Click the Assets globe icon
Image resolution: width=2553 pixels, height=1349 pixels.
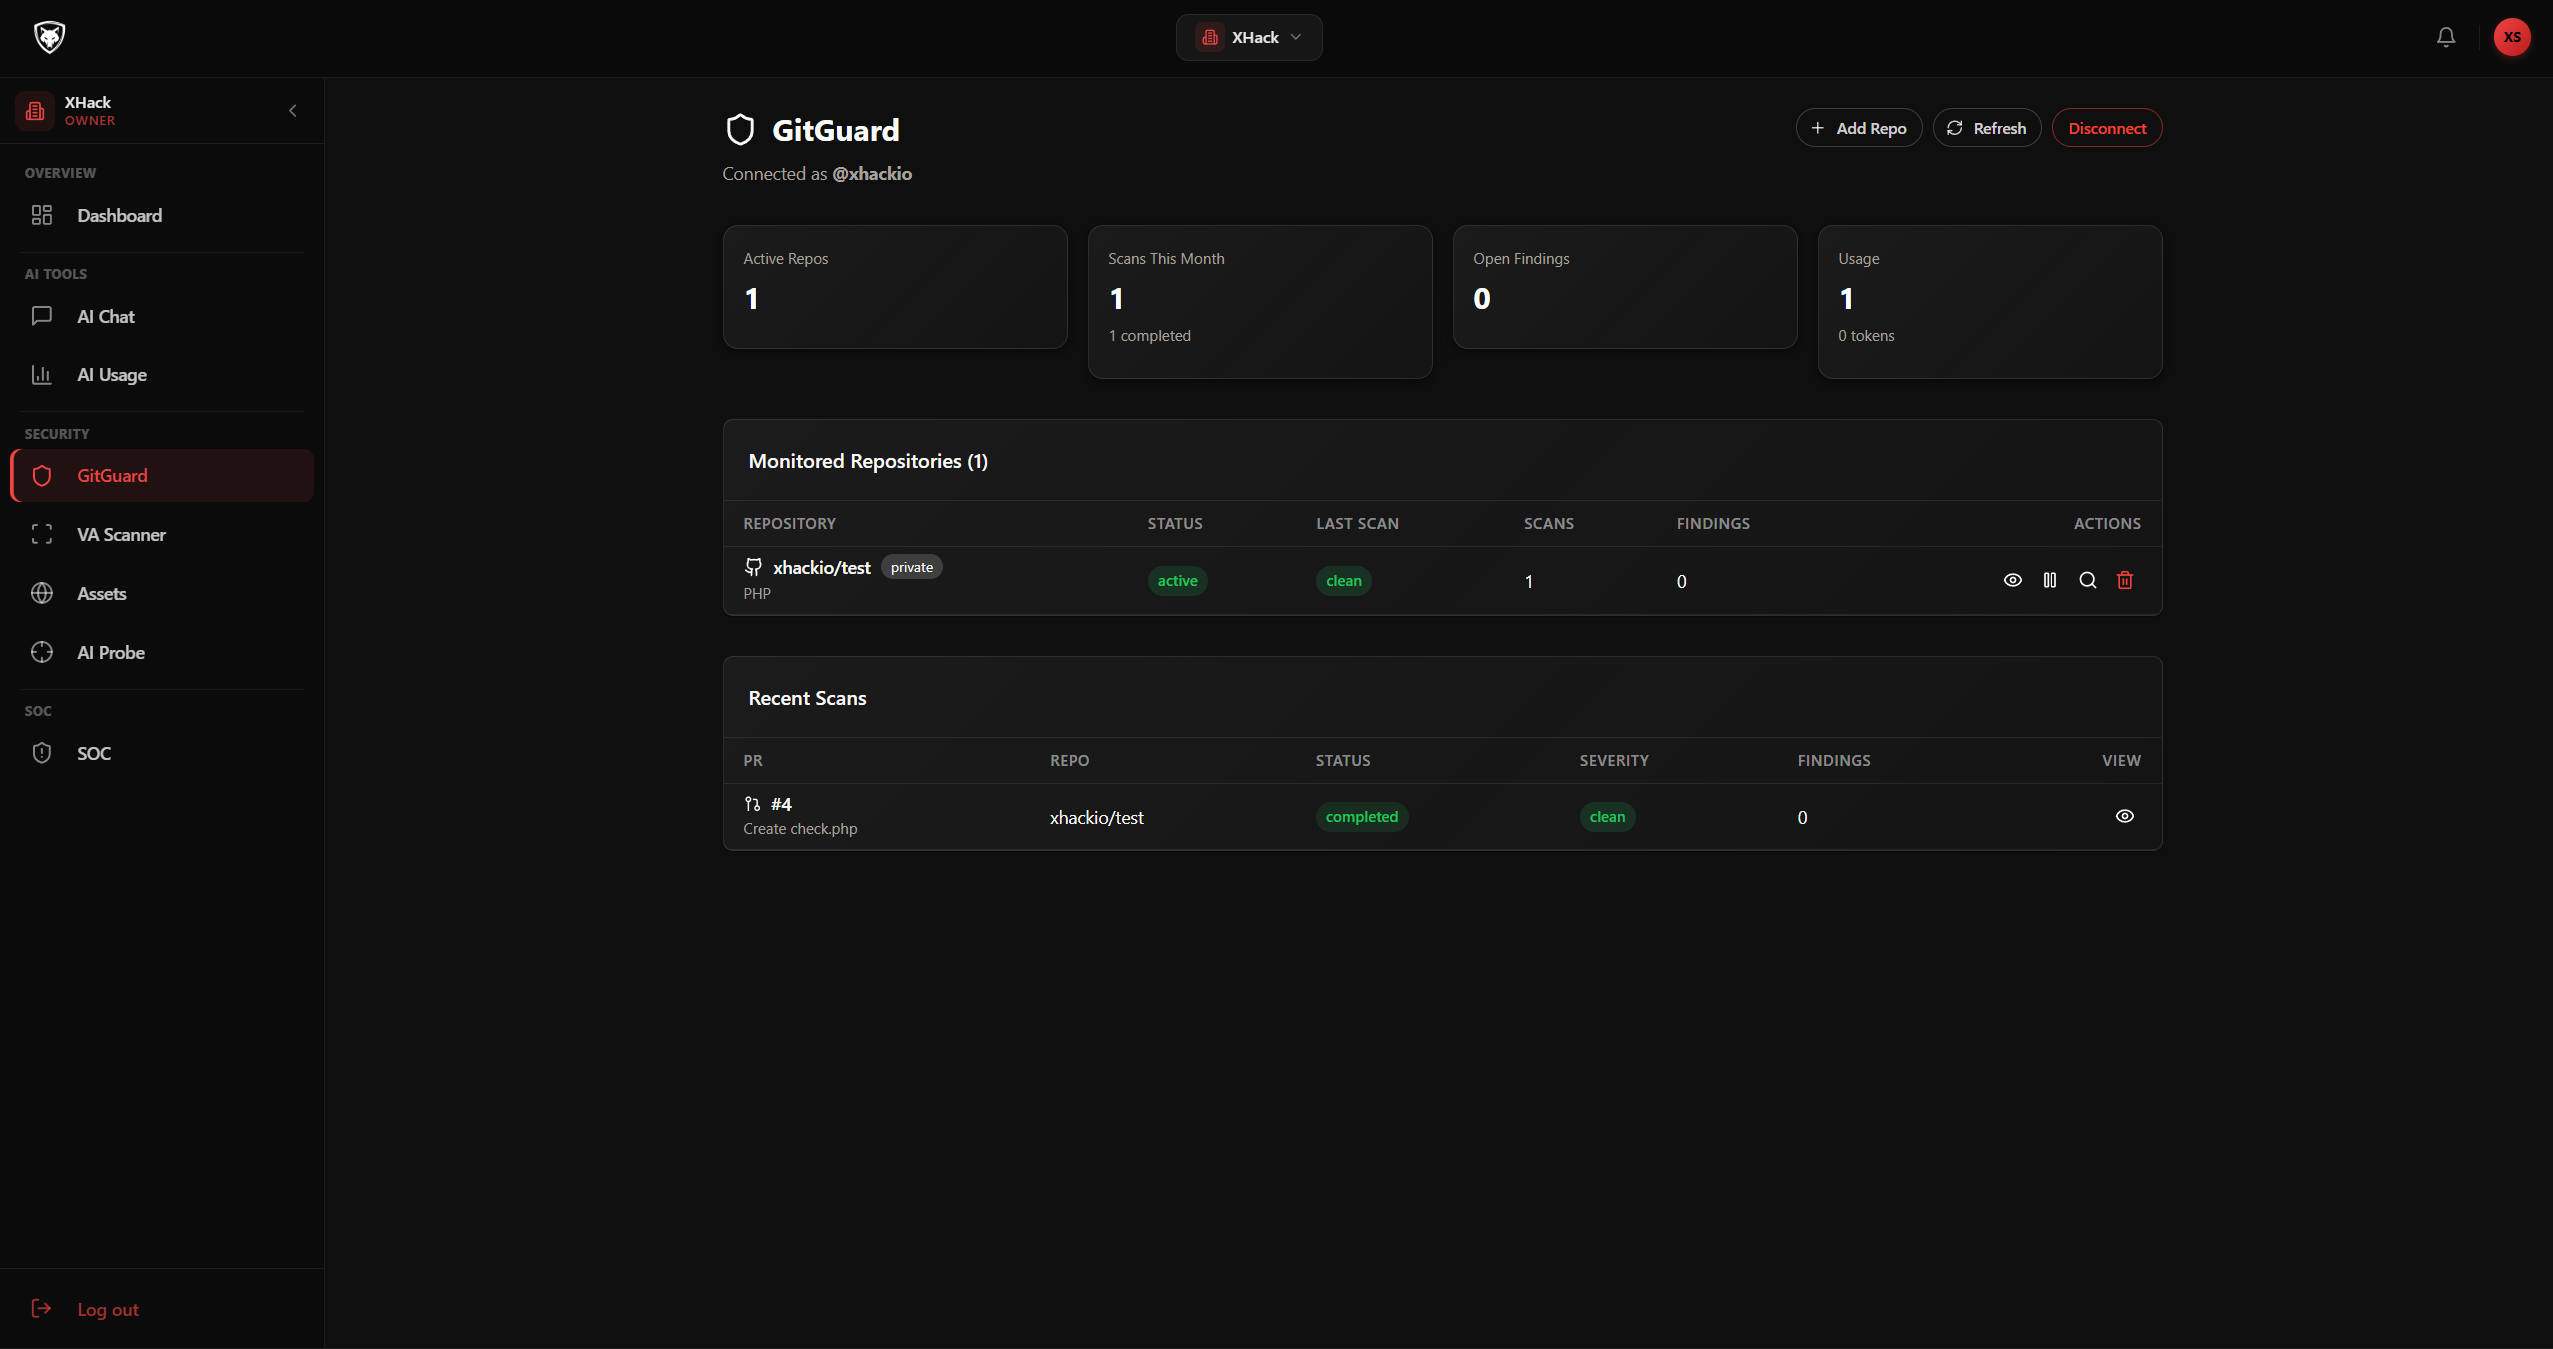pyautogui.click(x=42, y=594)
